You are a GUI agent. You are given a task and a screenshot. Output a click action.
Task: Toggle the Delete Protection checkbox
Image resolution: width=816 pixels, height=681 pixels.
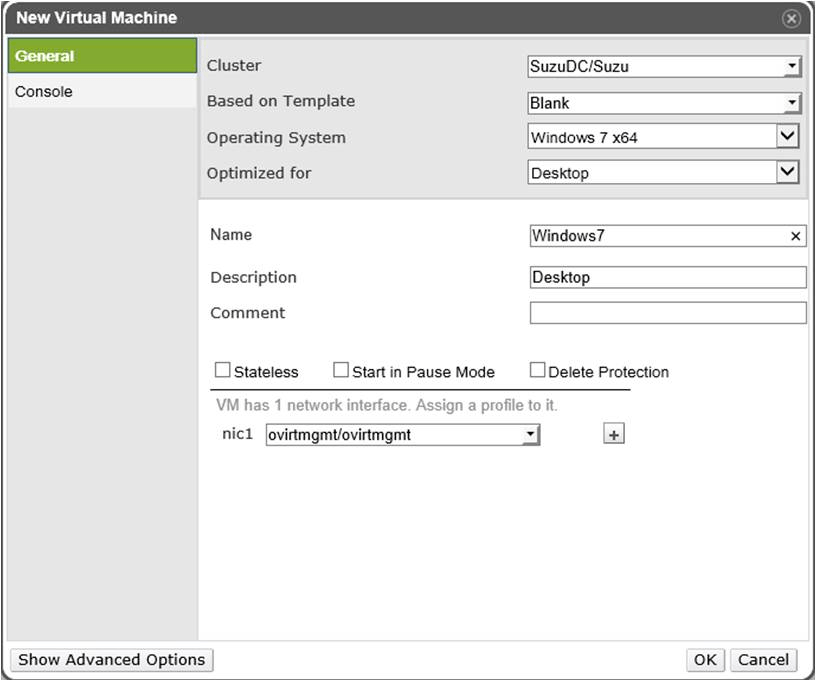pyautogui.click(x=537, y=371)
